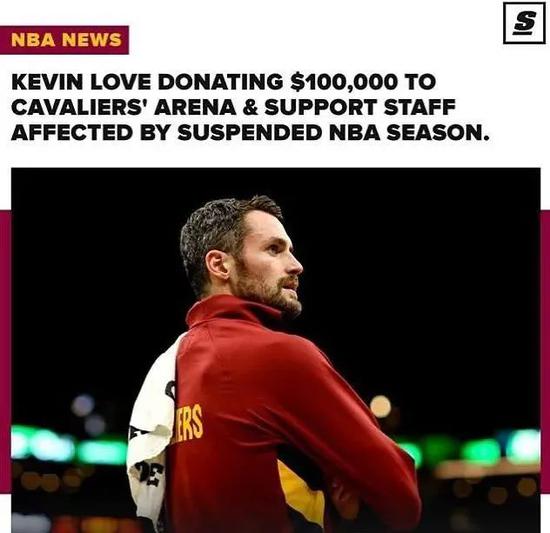Click the word "STAFF" in the headline
The image size is (550, 533).
tap(420, 107)
